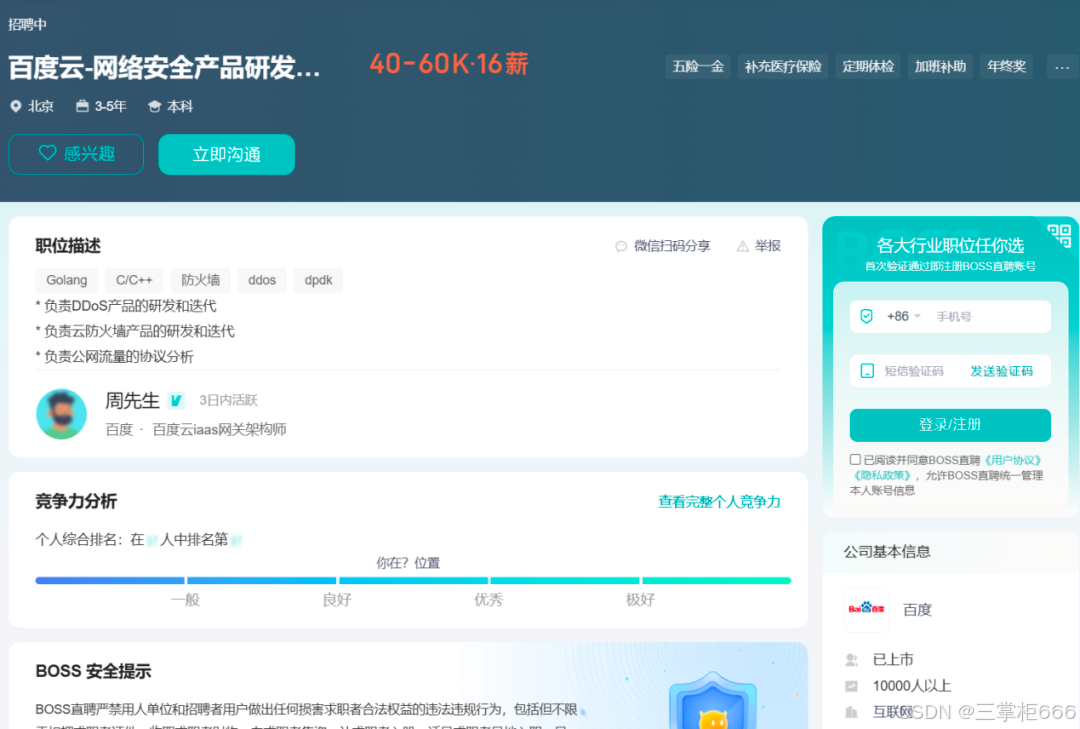Click the 优秀 ranking label
The image size is (1080, 729).
click(488, 599)
